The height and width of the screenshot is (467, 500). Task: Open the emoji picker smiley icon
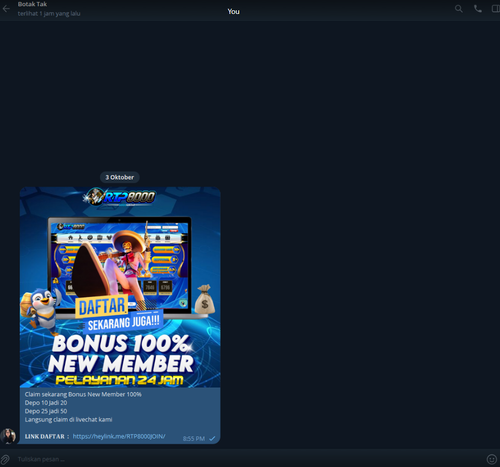pyautogui.click(x=492, y=459)
